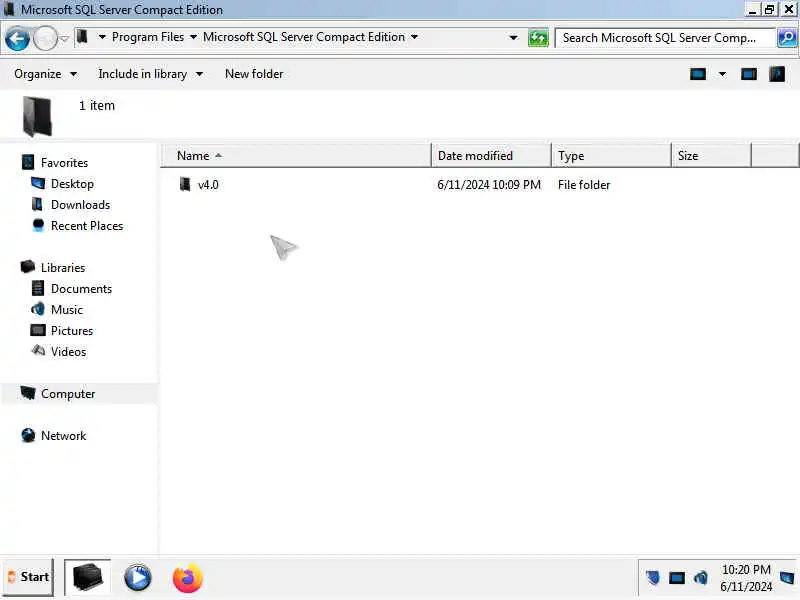Open Desktop under Favorites

click(x=72, y=184)
